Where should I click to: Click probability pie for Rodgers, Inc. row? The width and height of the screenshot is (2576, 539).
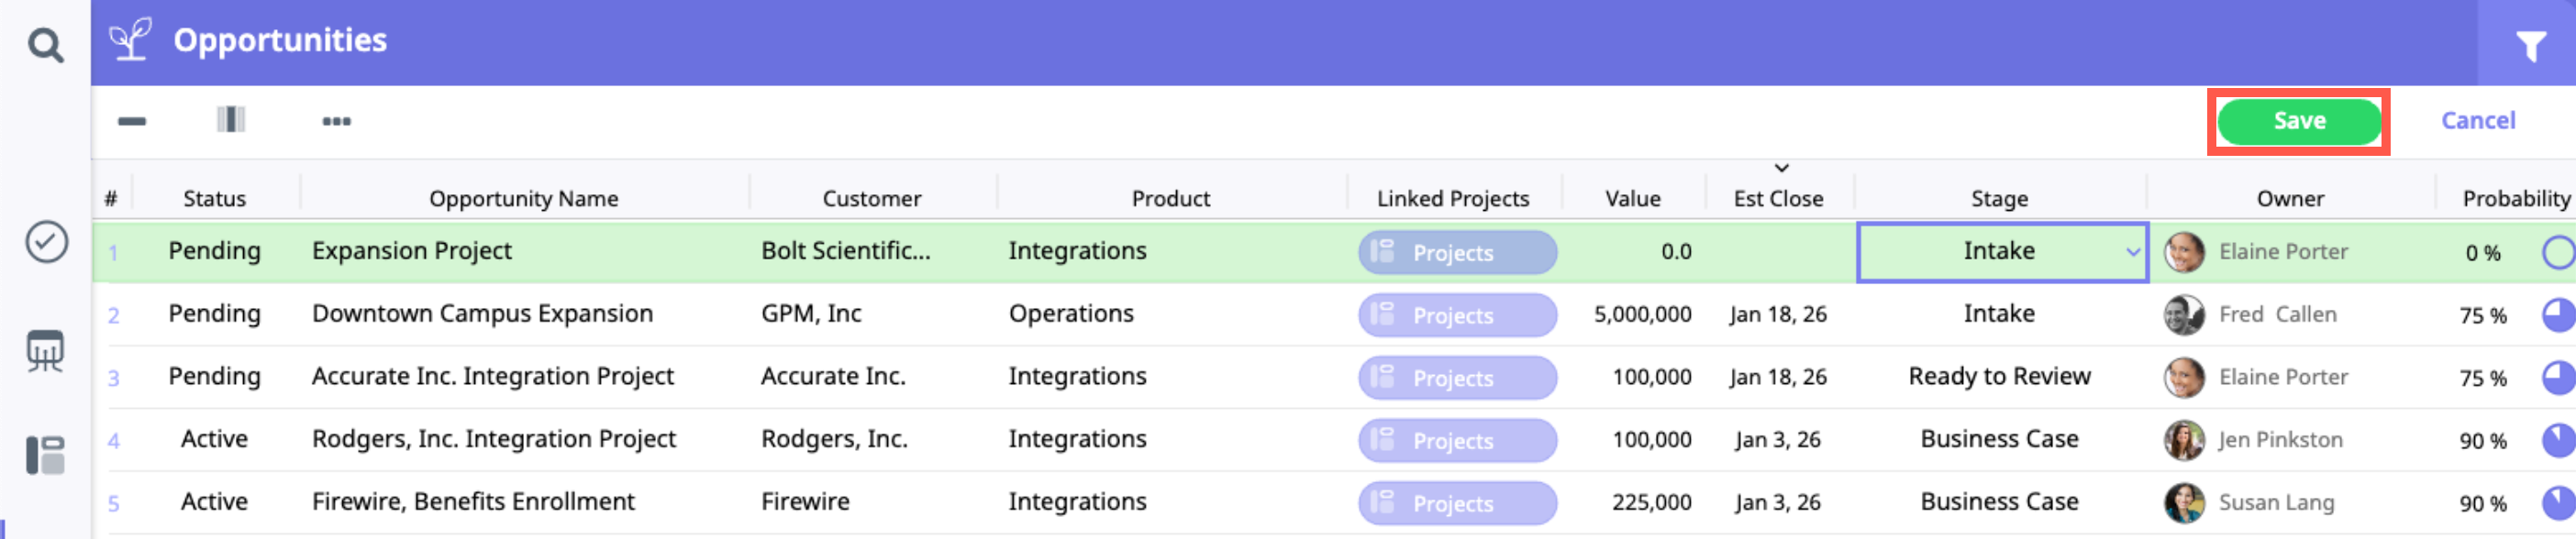(2557, 440)
